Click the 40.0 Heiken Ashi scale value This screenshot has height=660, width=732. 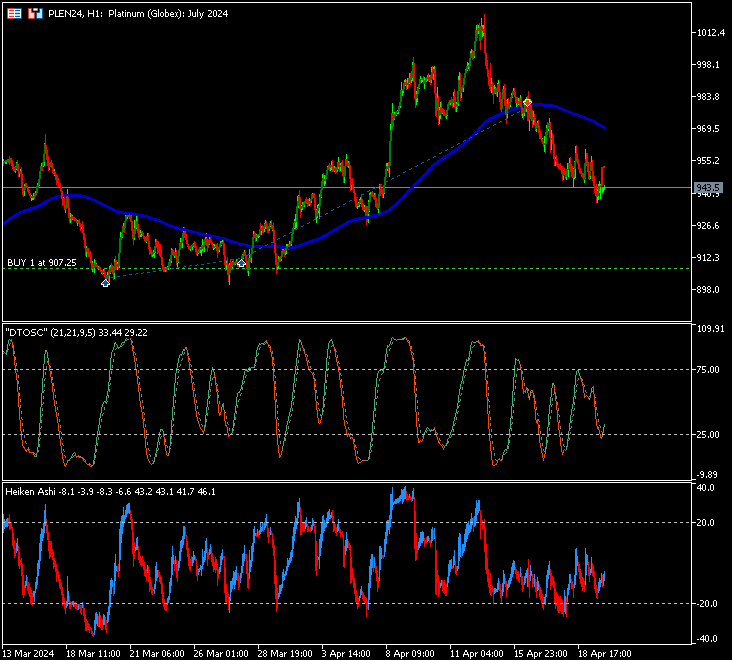705,488
